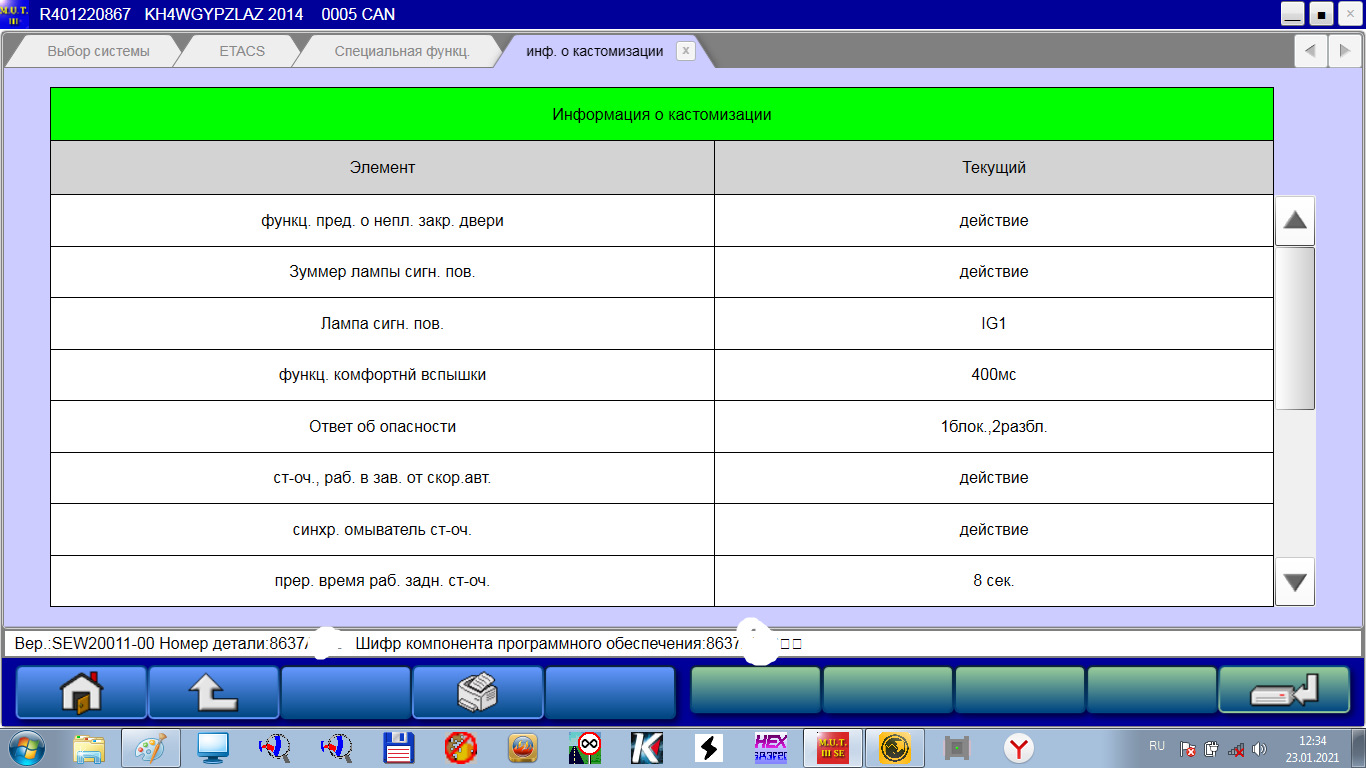Click 'Шифр компонента программного обеспечения' status text
Screen dimensions: 1366x768
tap(529, 643)
